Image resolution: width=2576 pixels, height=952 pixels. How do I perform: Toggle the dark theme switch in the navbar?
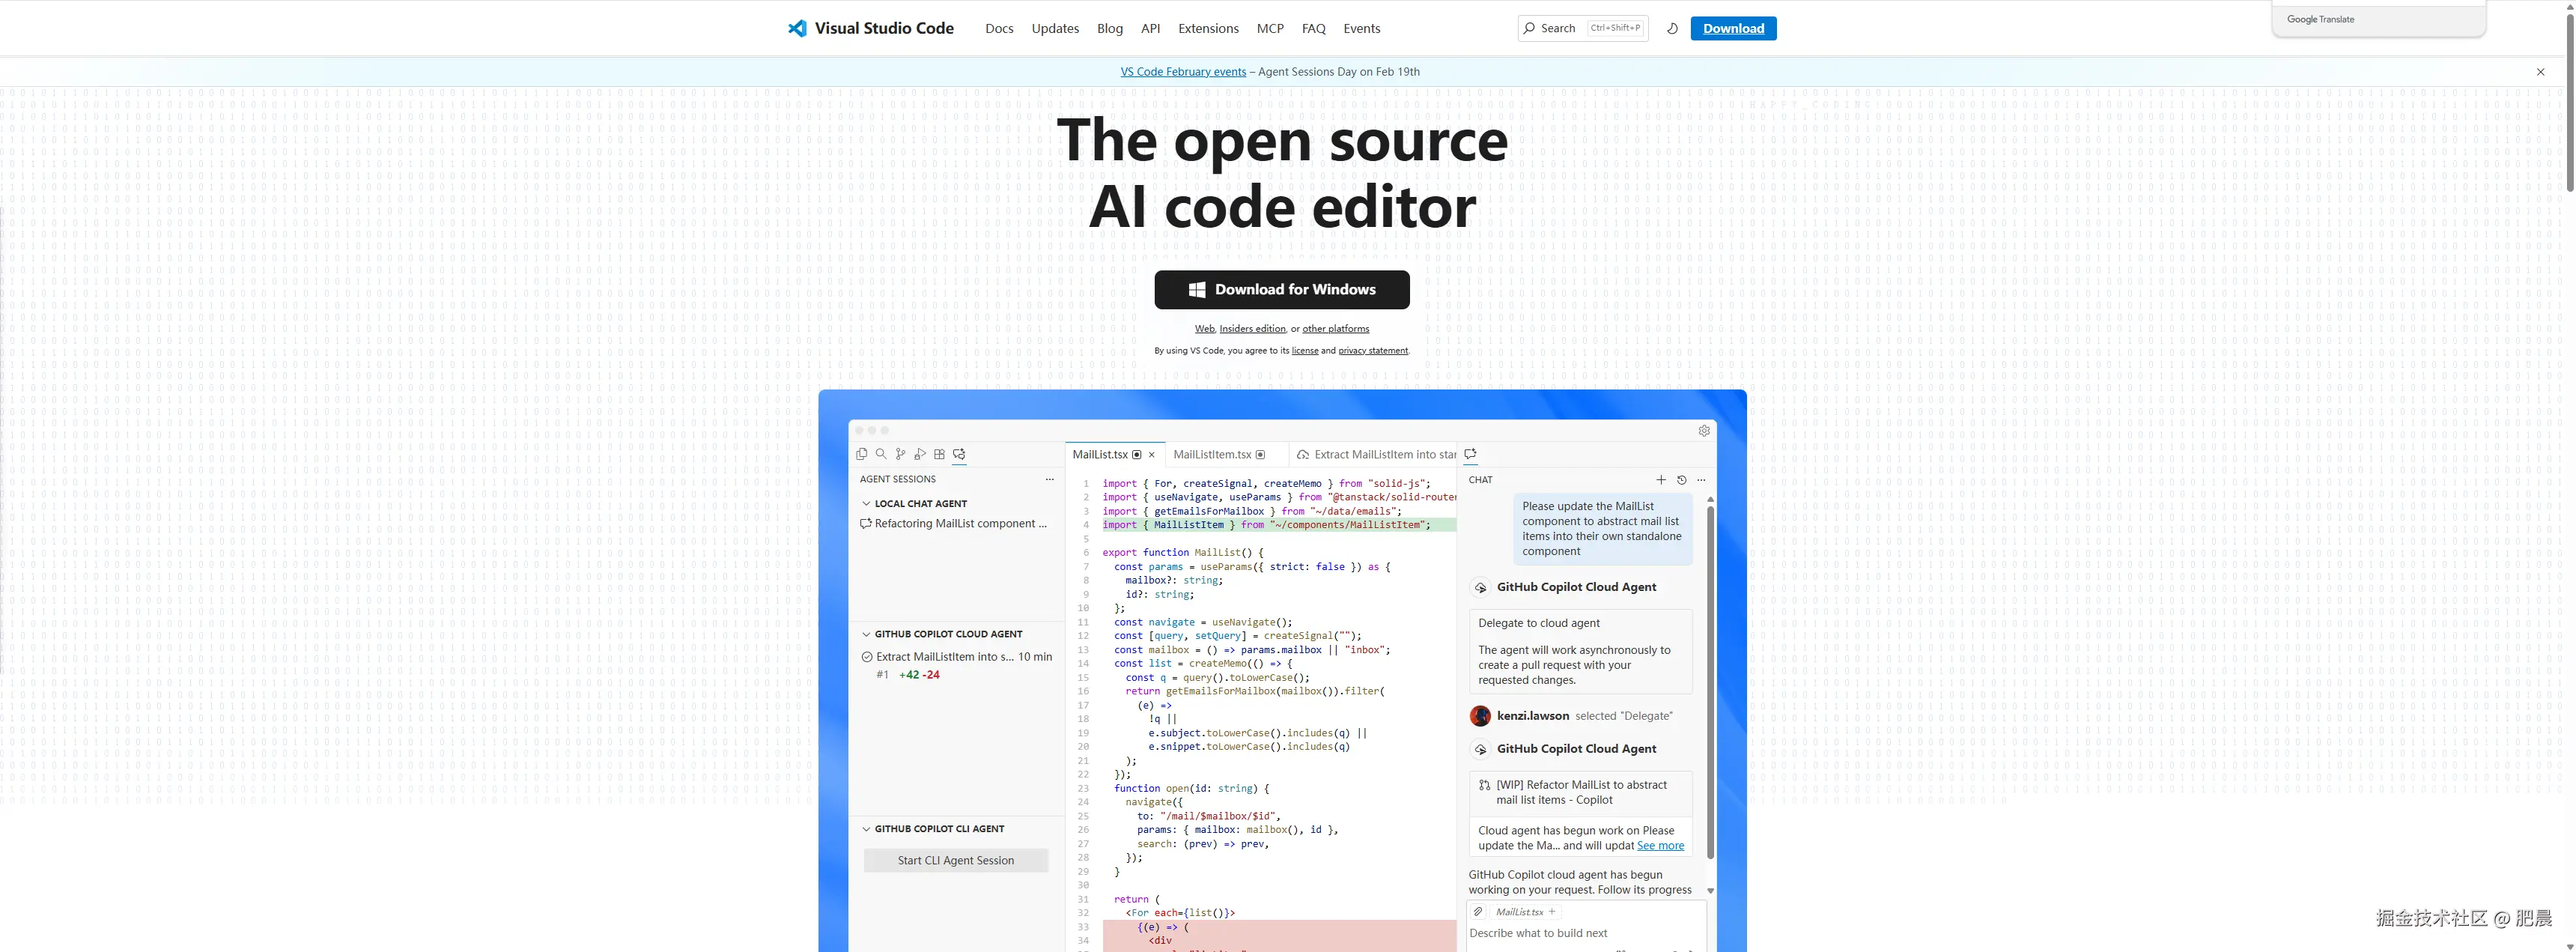click(x=1673, y=28)
